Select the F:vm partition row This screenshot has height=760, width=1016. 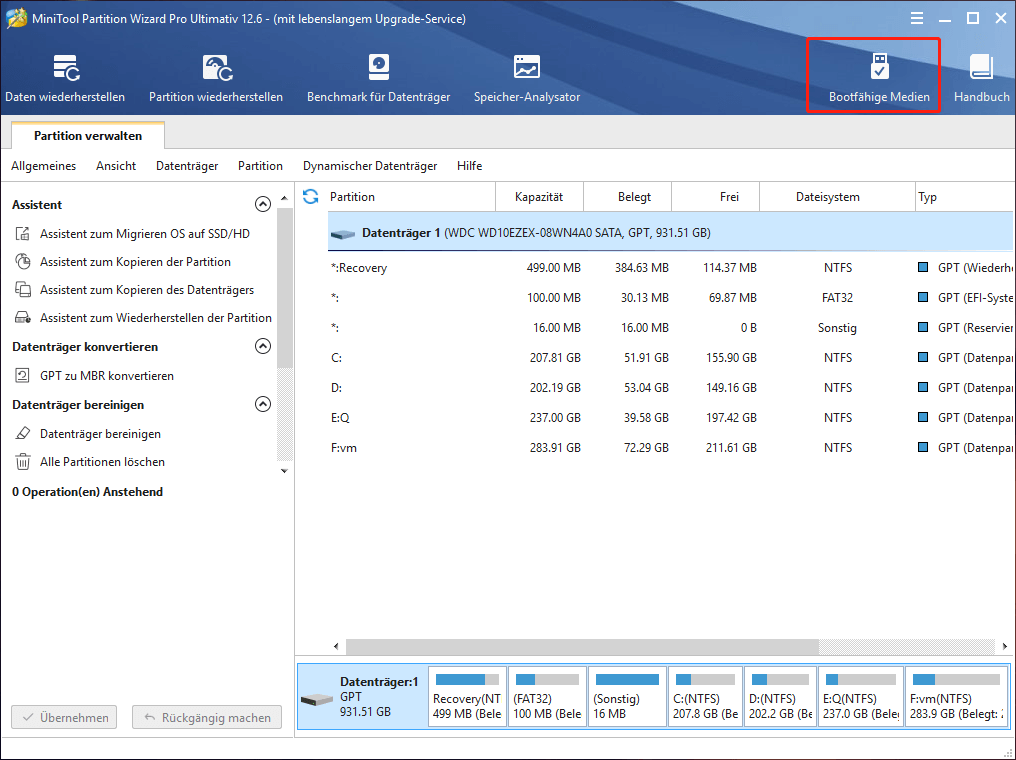[671, 448]
